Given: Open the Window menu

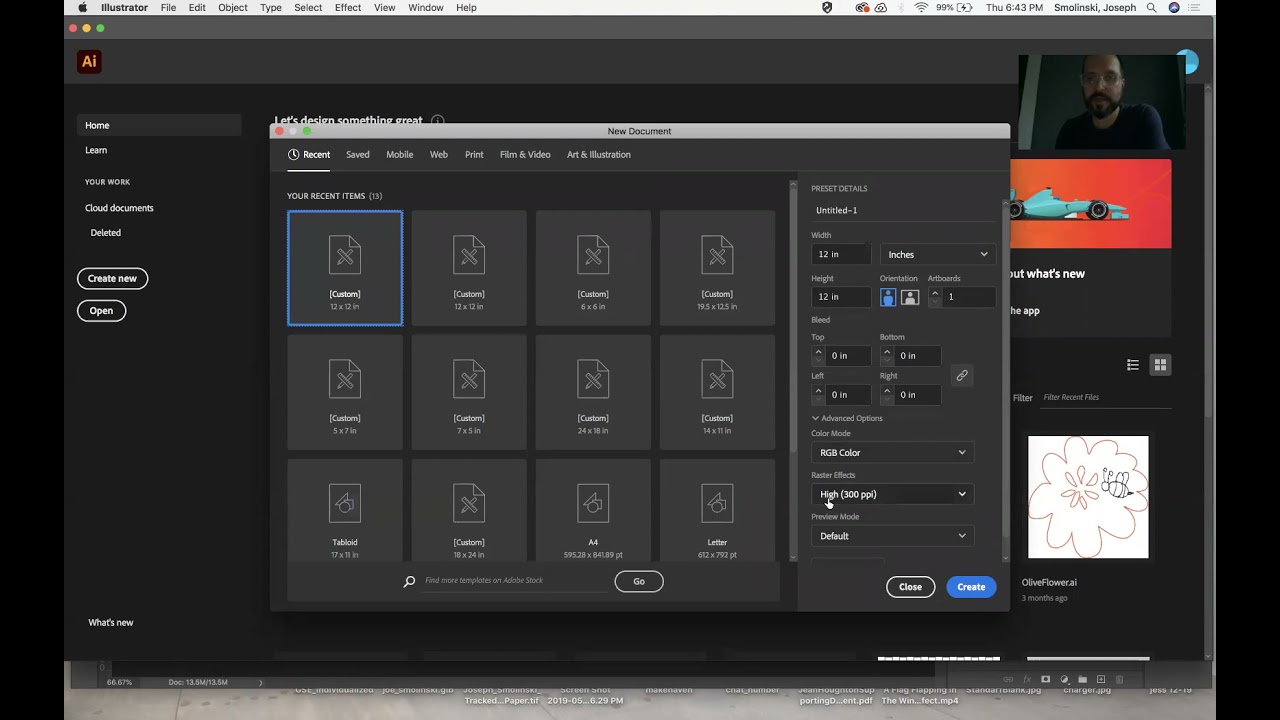Looking at the screenshot, I should pos(426,7).
